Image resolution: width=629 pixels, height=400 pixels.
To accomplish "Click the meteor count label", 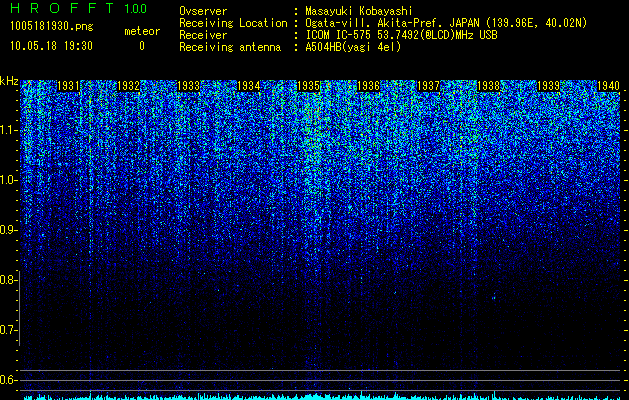I will tap(142, 31).
